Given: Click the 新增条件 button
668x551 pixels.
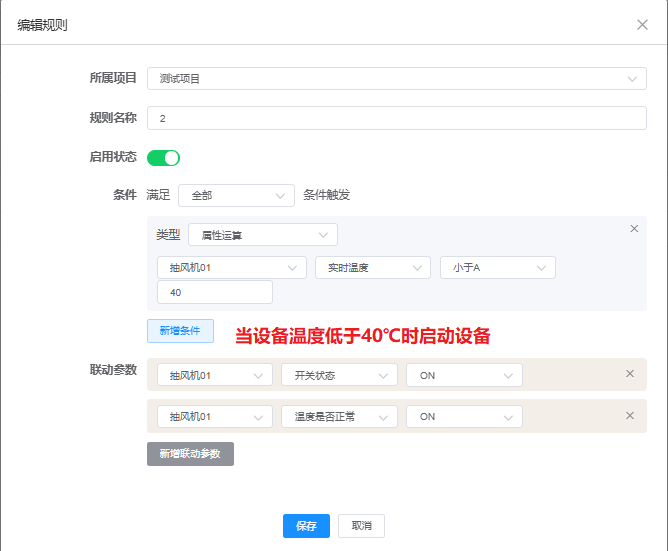Looking at the screenshot, I should click(x=180, y=331).
